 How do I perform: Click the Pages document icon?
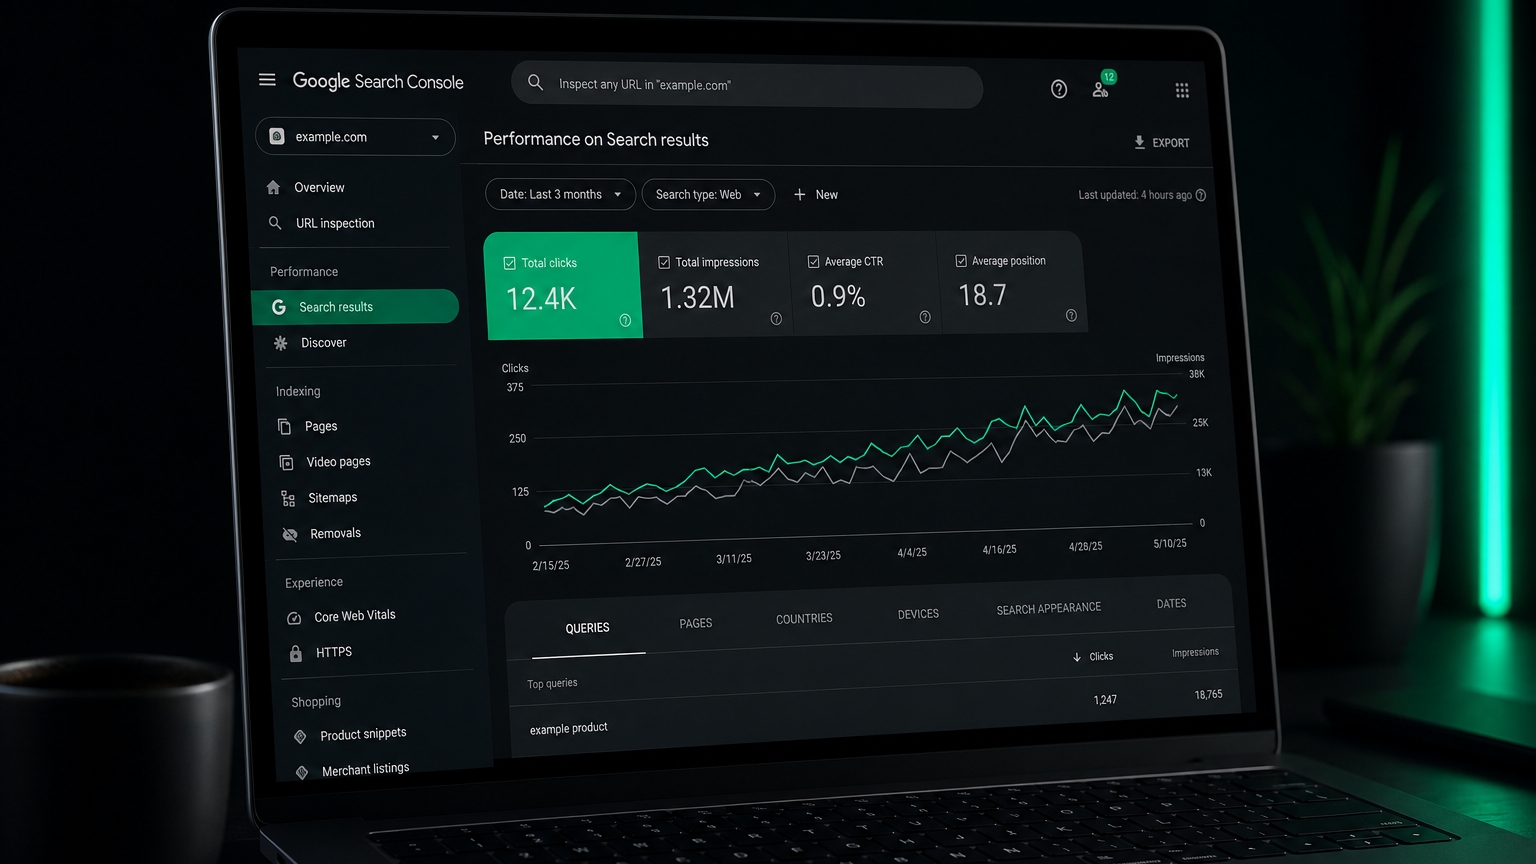pyautogui.click(x=284, y=427)
